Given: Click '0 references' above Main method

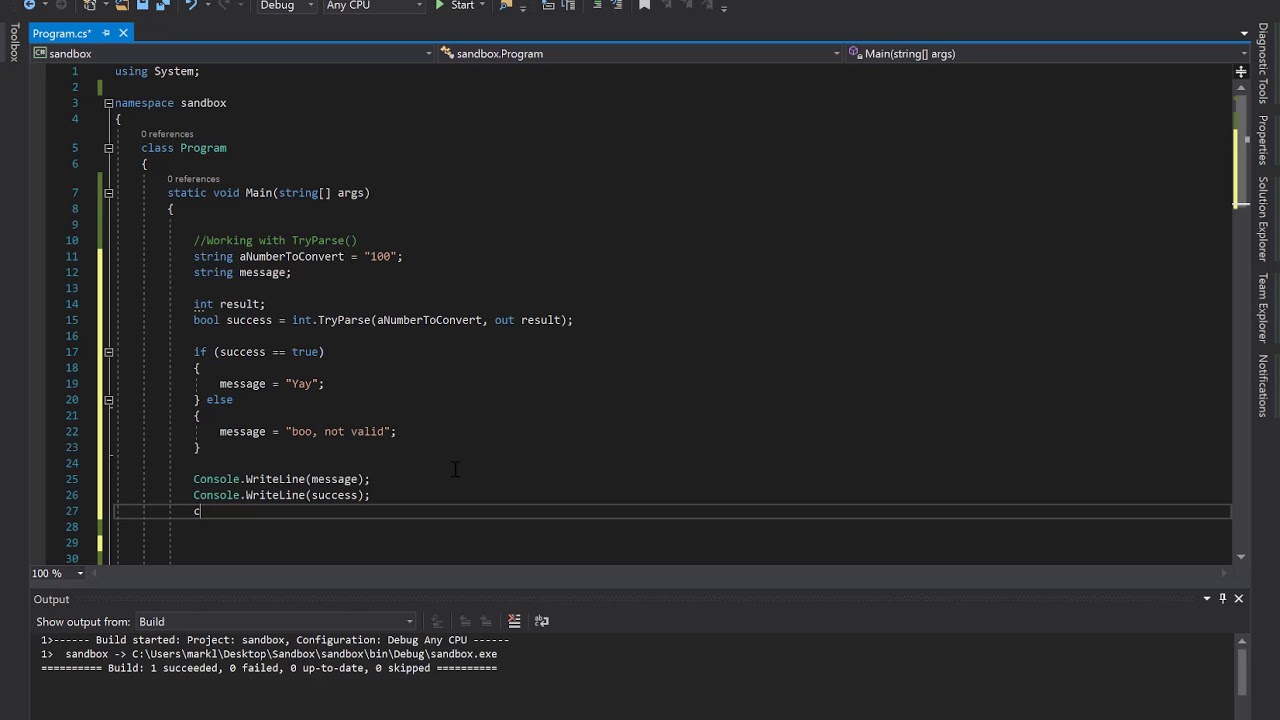Looking at the screenshot, I should tap(193, 179).
